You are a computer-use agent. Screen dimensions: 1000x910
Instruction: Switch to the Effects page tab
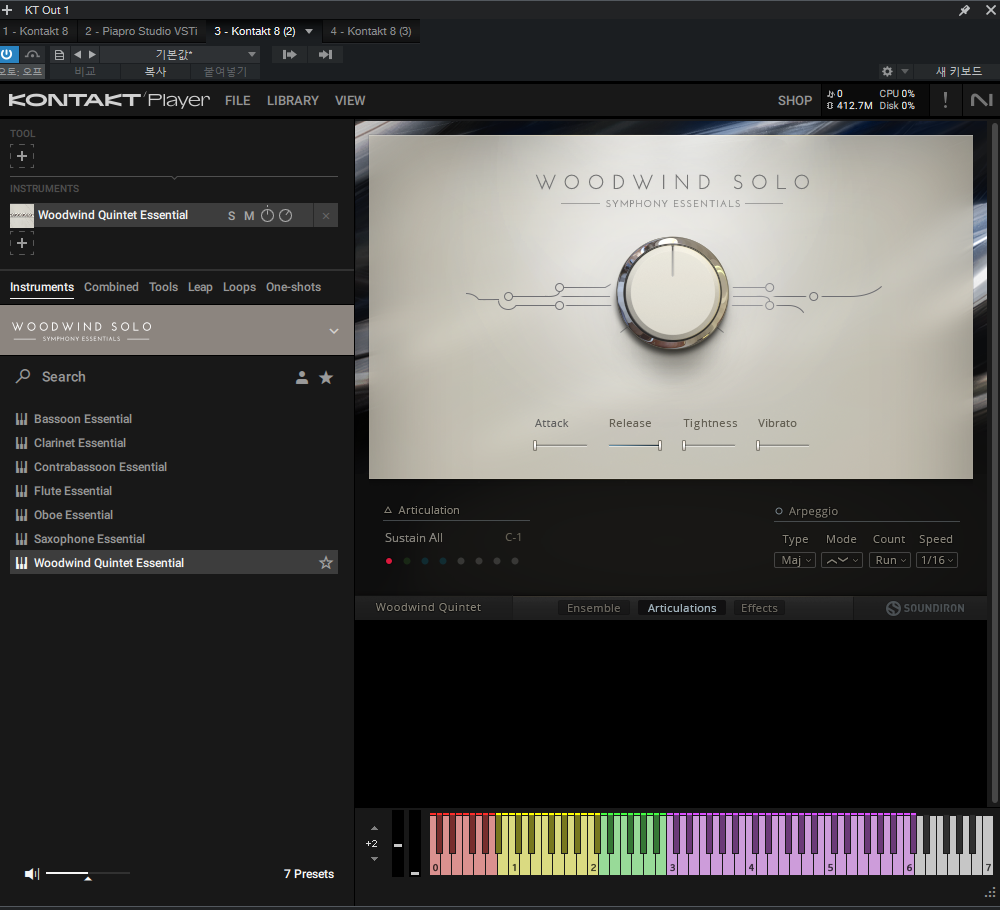tap(759, 608)
